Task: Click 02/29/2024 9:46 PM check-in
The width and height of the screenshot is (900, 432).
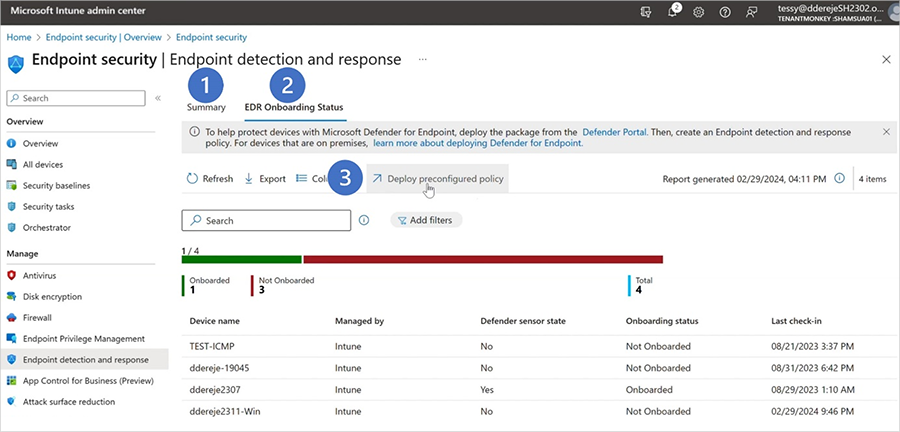Action: pyautogui.click(x=813, y=411)
